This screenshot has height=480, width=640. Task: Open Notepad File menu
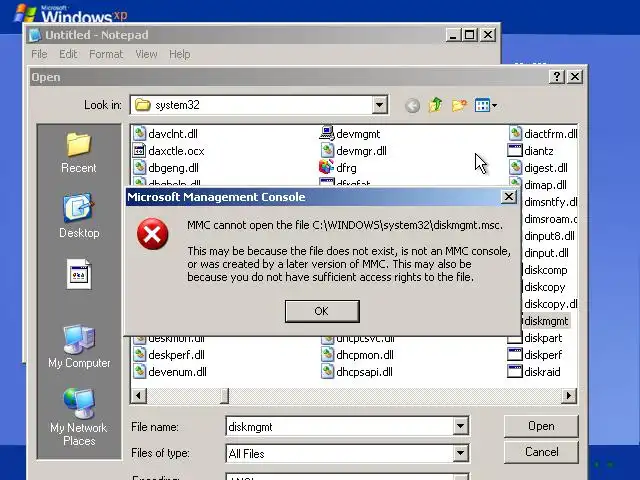[39, 54]
